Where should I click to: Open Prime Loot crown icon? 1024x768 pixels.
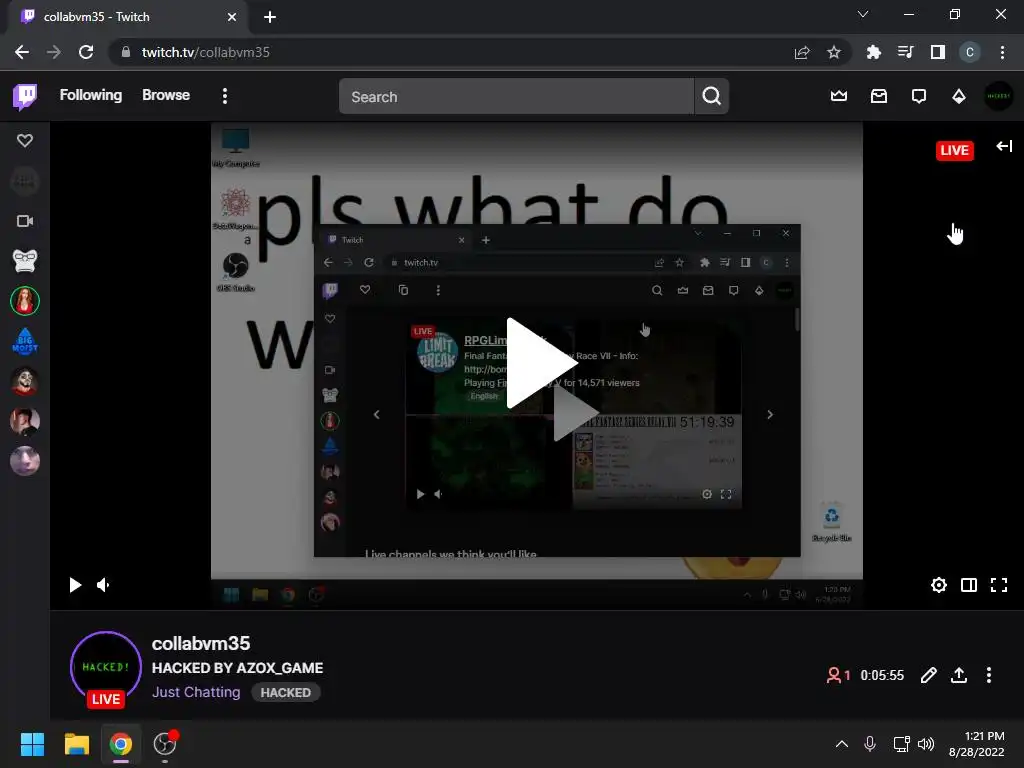click(x=839, y=96)
